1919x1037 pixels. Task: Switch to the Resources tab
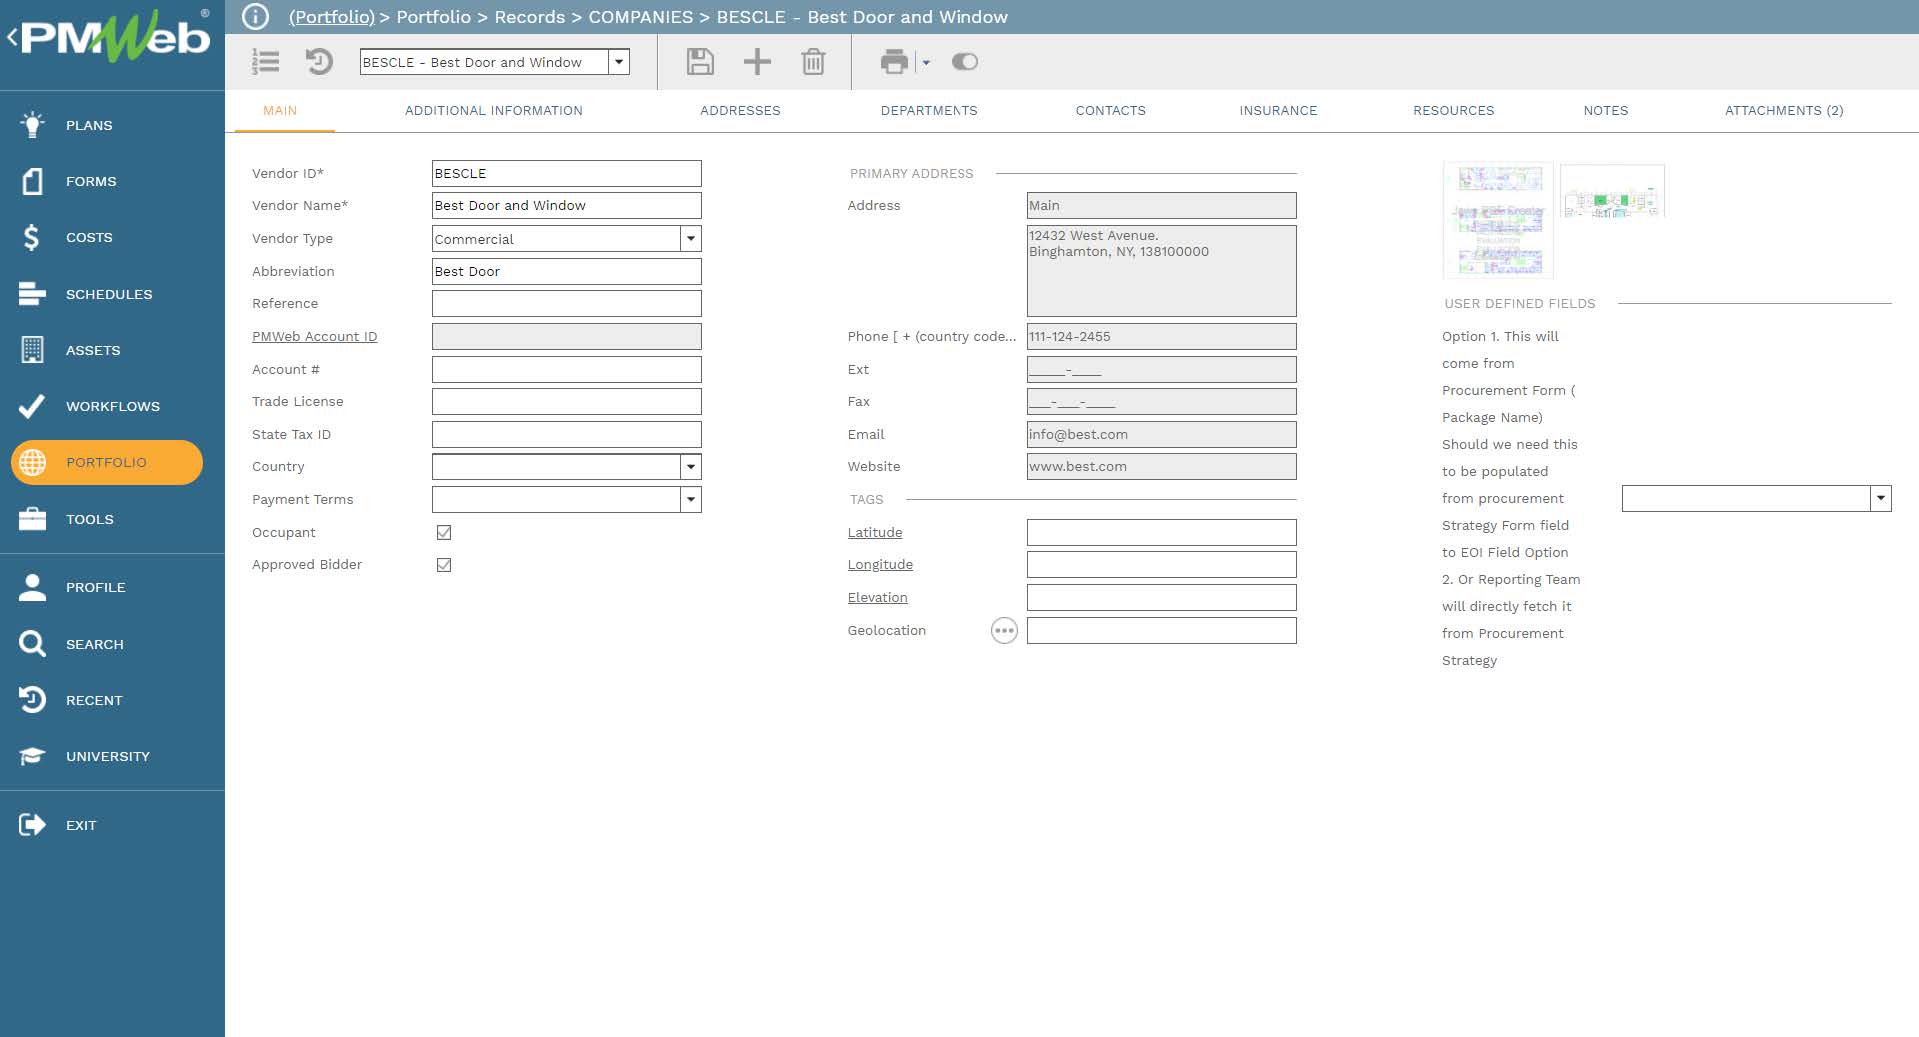pos(1454,111)
